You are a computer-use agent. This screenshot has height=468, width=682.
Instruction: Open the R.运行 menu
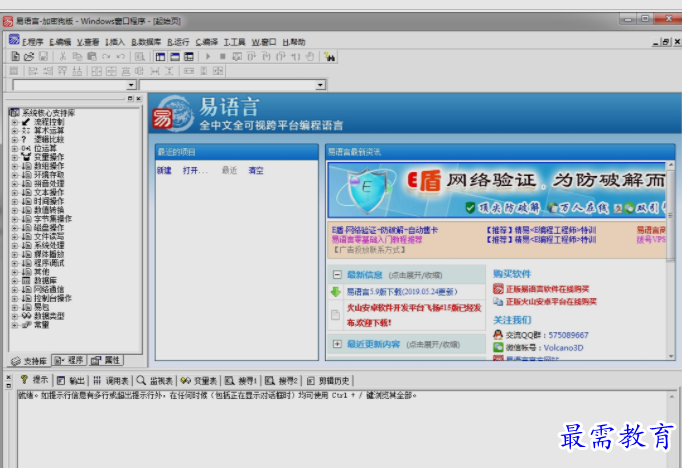(178, 42)
